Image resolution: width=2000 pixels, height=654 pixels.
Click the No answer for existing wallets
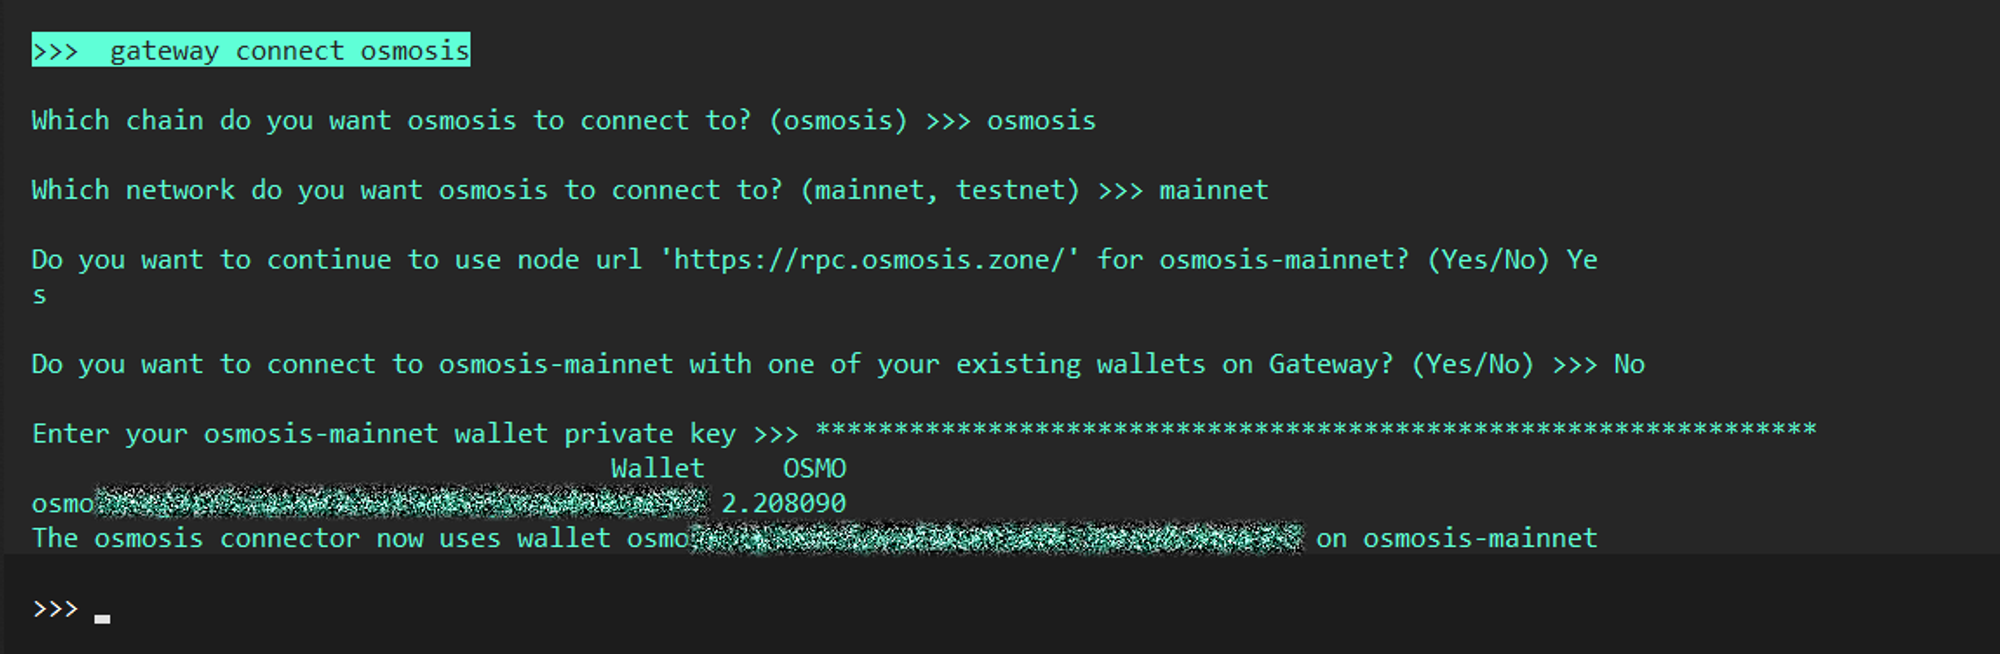pyautogui.click(x=1629, y=365)
